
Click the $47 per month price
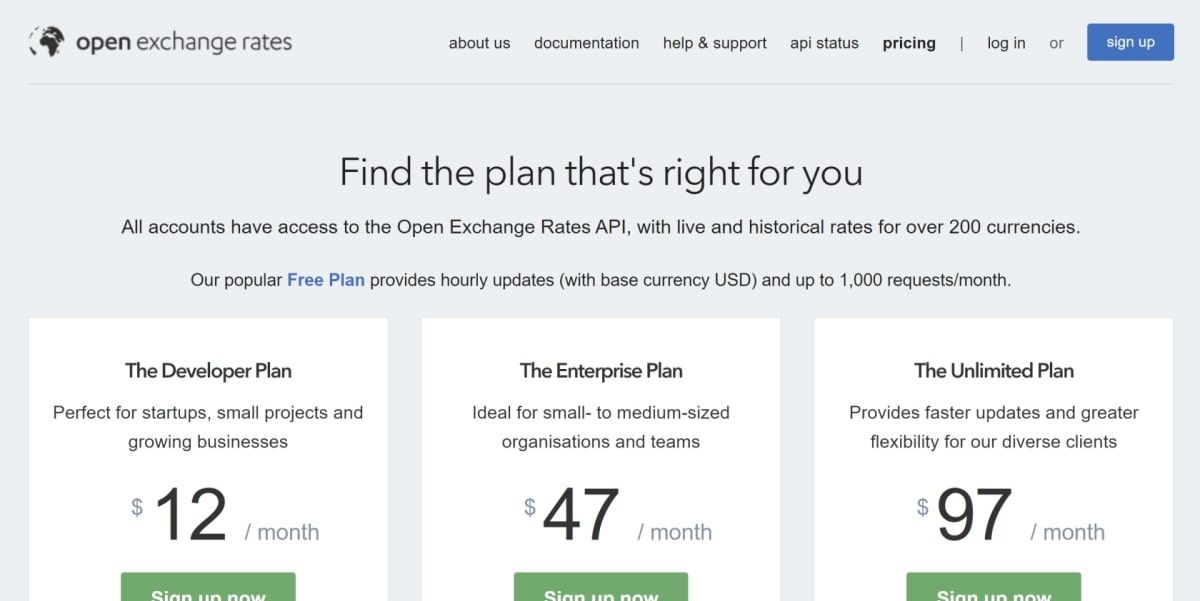tap(582, 516)
